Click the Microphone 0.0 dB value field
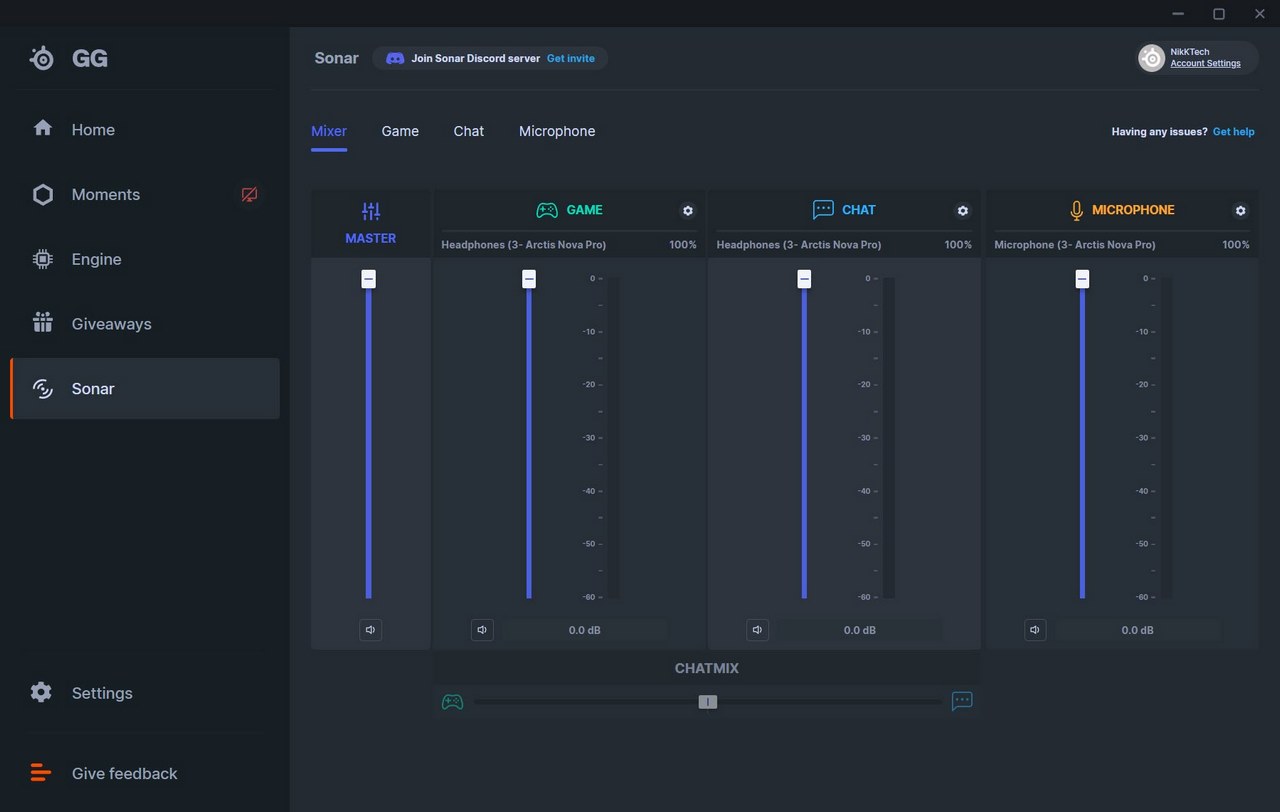Viewport: 1280px width, 812px height. (1137, 630)
